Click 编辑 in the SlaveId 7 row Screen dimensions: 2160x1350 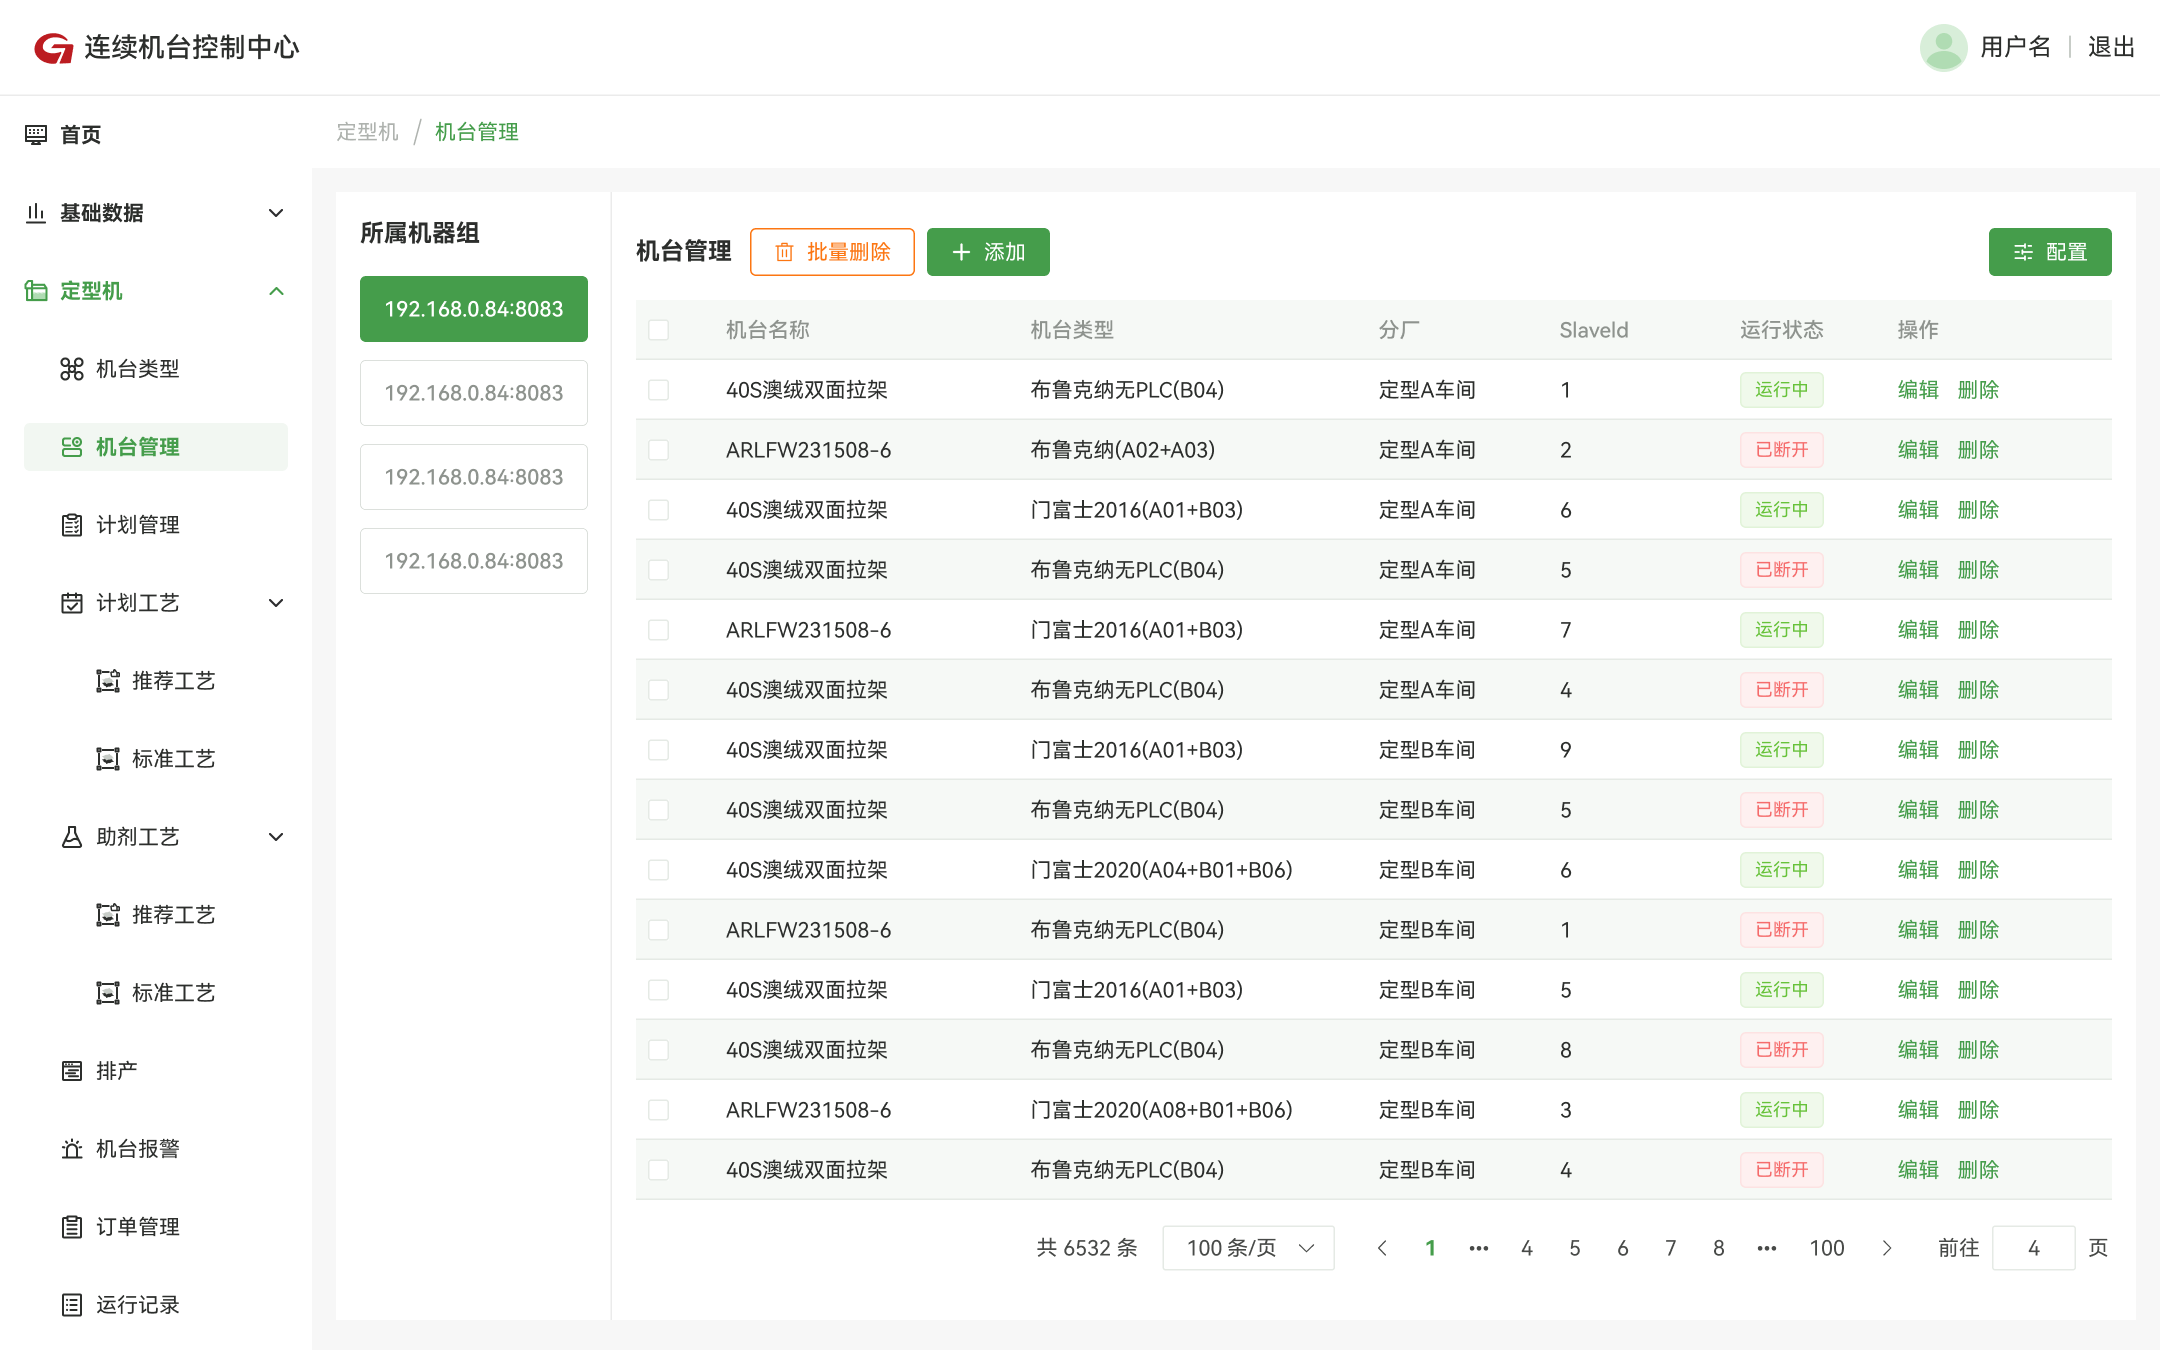tap(1918, 630)
